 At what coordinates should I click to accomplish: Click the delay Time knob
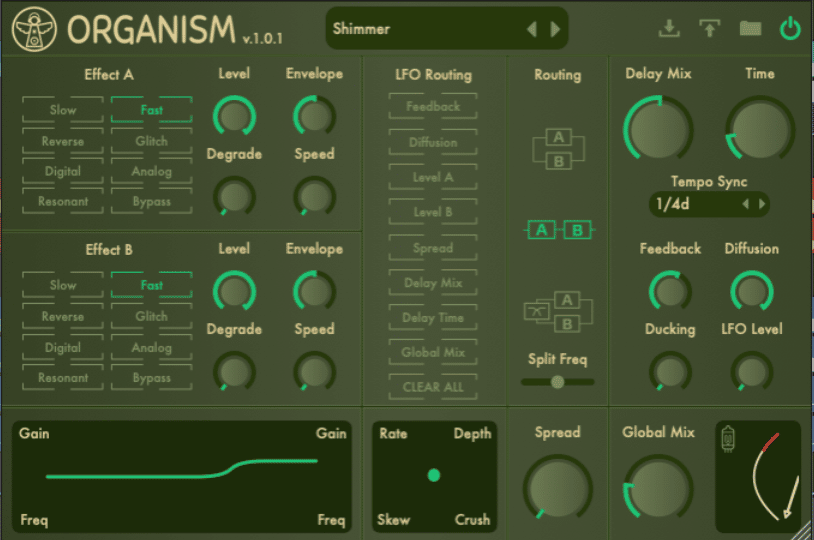[x=759, y=128]
